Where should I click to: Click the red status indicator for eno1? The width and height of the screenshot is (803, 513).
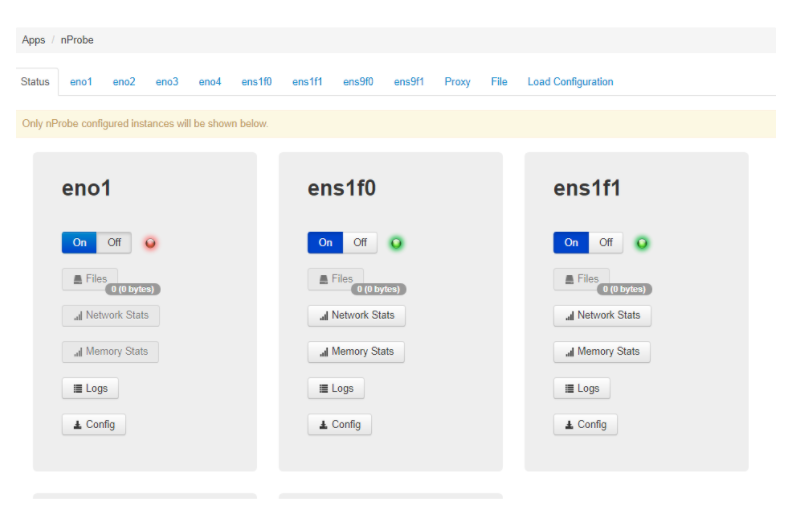coord(151,243)
